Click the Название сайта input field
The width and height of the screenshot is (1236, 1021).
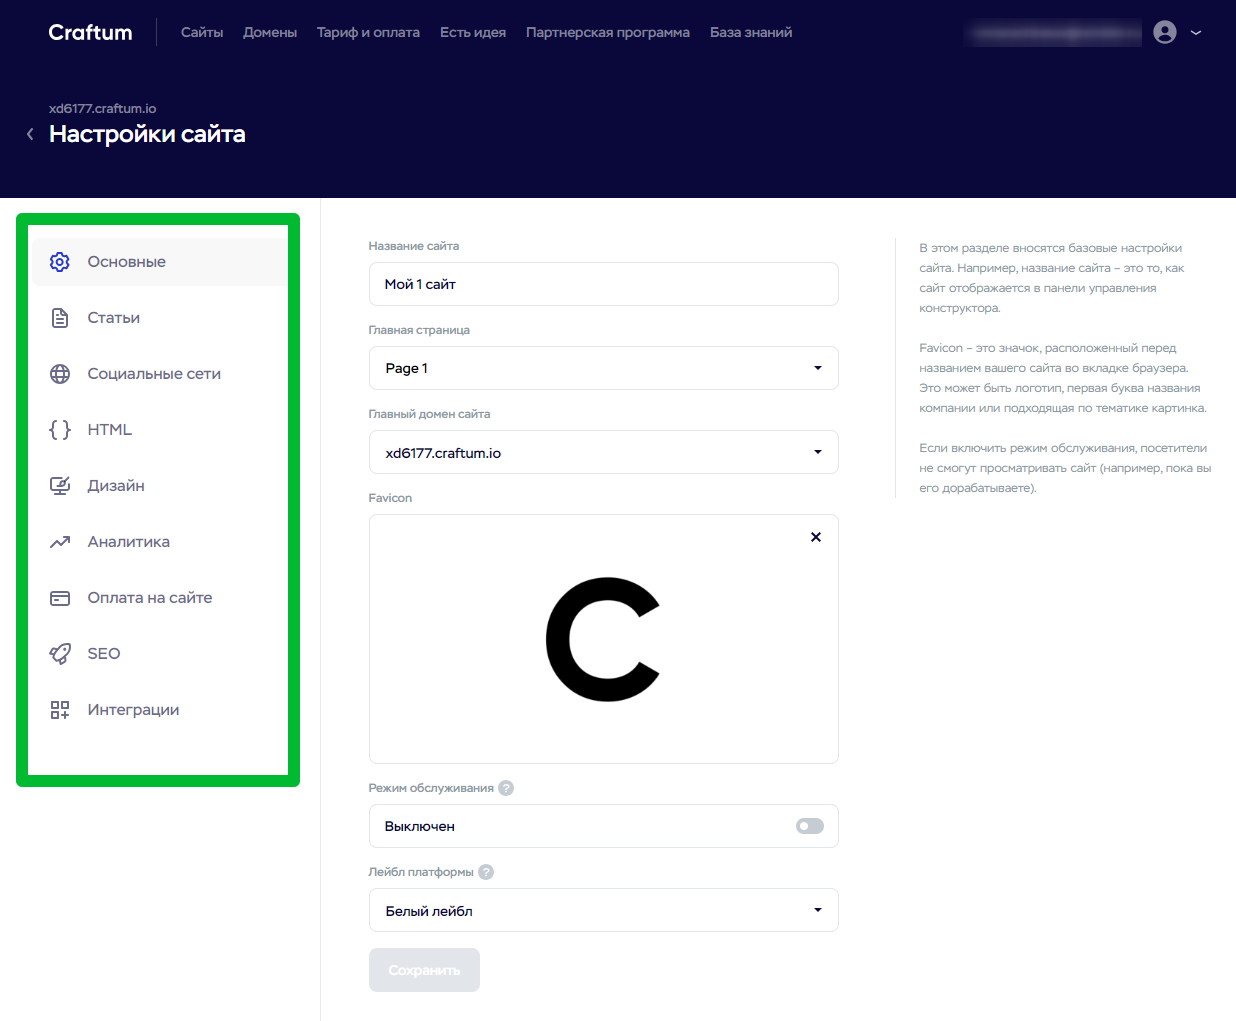[x=603, y=284]
